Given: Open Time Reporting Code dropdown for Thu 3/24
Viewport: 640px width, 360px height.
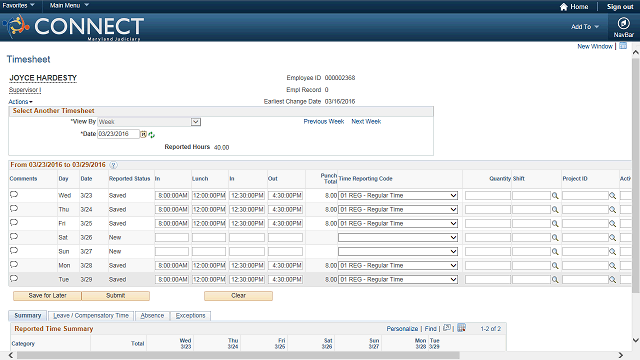Looking at the screenshot, I should [398, 209].
